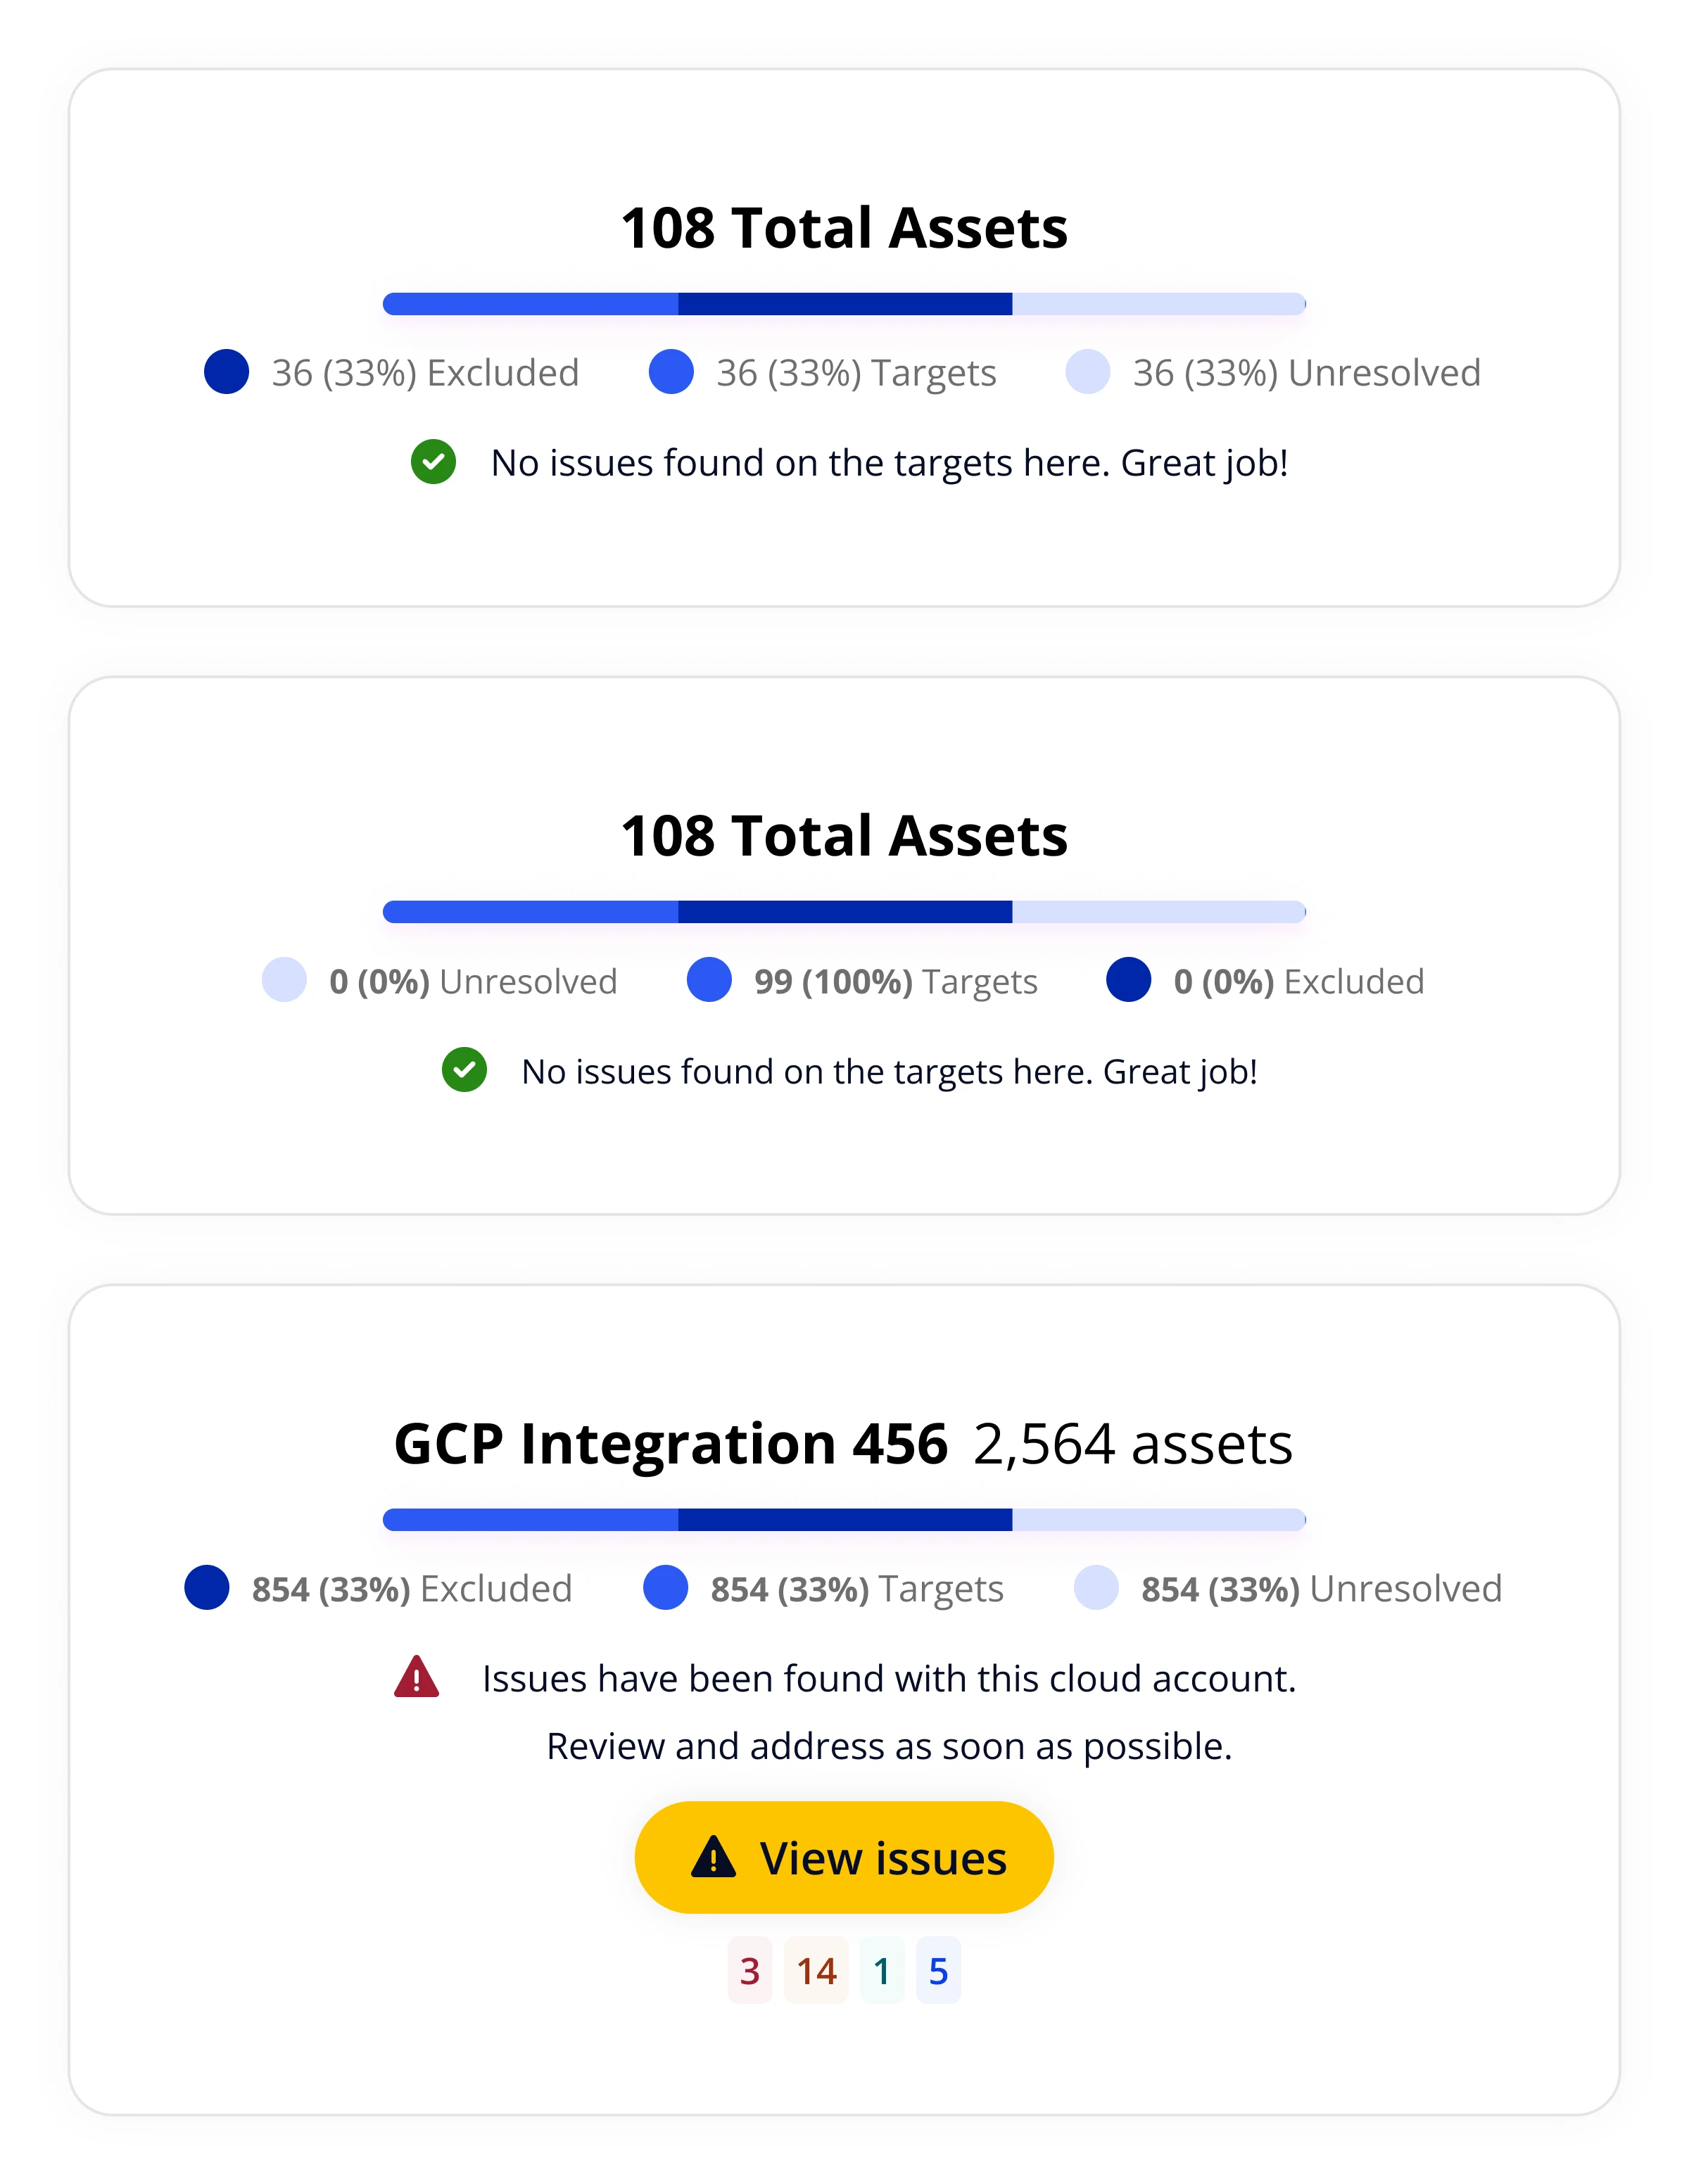This screenshot has height=2184, width=1689.
Task: Select the GCP Integration 456 title
Action: [x=670, y=1444]
